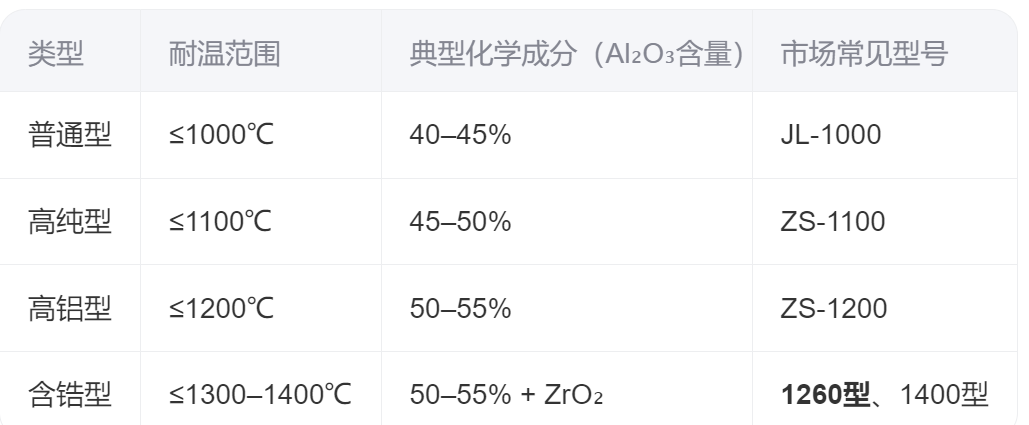This screenshot has width=1029, height=425.
Task: Click the ZS-1100 model cell
Action: [x=832, y=221]
